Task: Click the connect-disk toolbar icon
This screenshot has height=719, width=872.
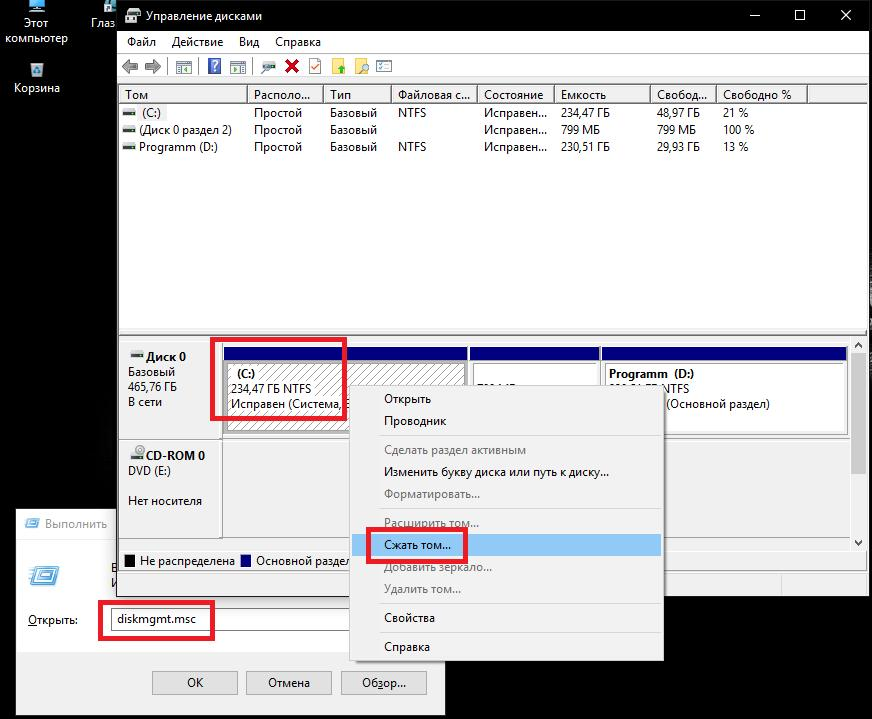Action: (x=269, y=67)
